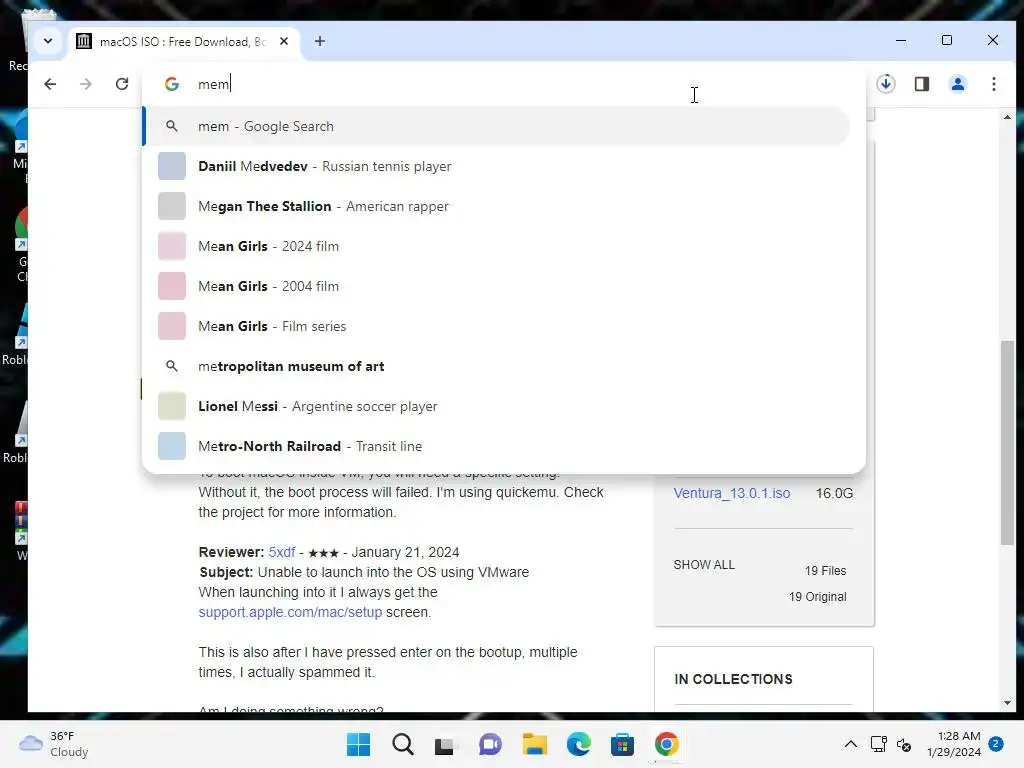Launch Microsoft Edge from taskbar
The image size is (1024, 768).
[578, 744]
